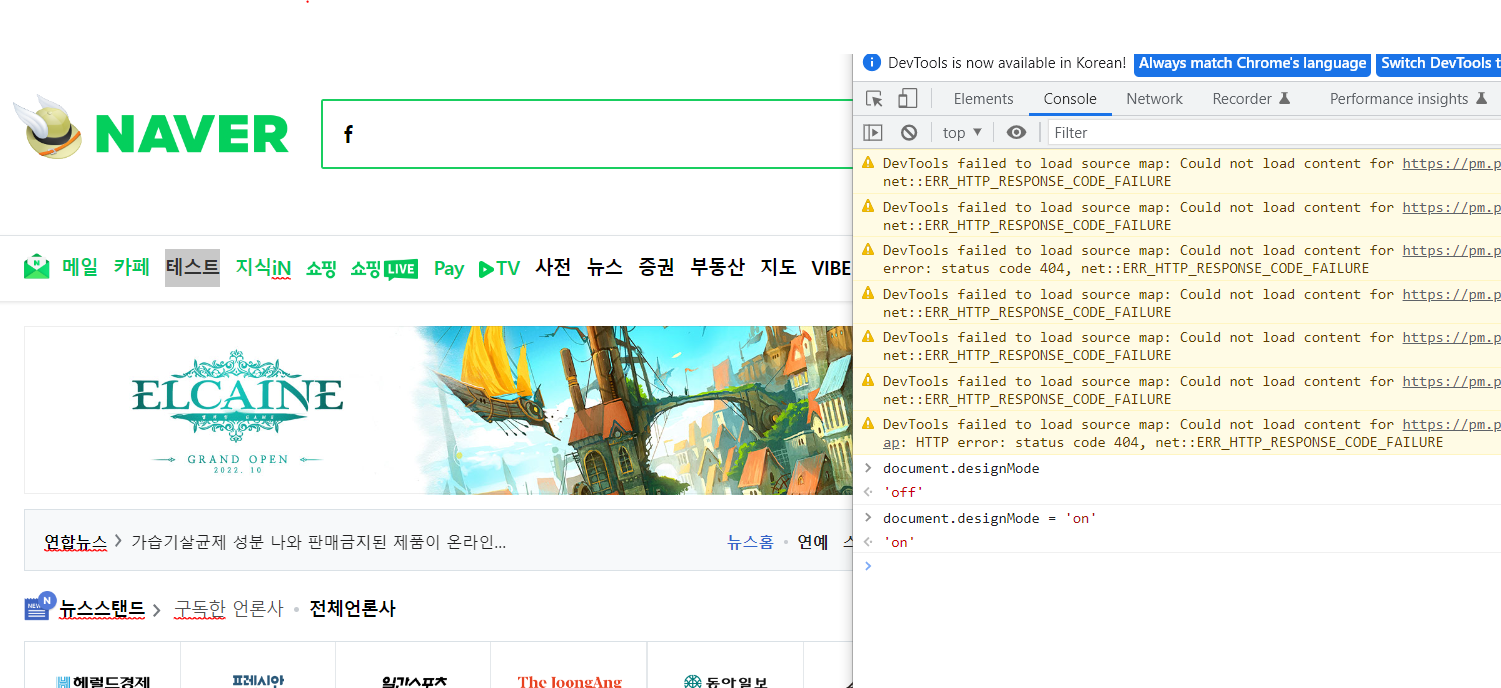This screenshot has width=1501, height=688.
Task: Select the 전체언론사 tab
Action: [x=352, y=609]
